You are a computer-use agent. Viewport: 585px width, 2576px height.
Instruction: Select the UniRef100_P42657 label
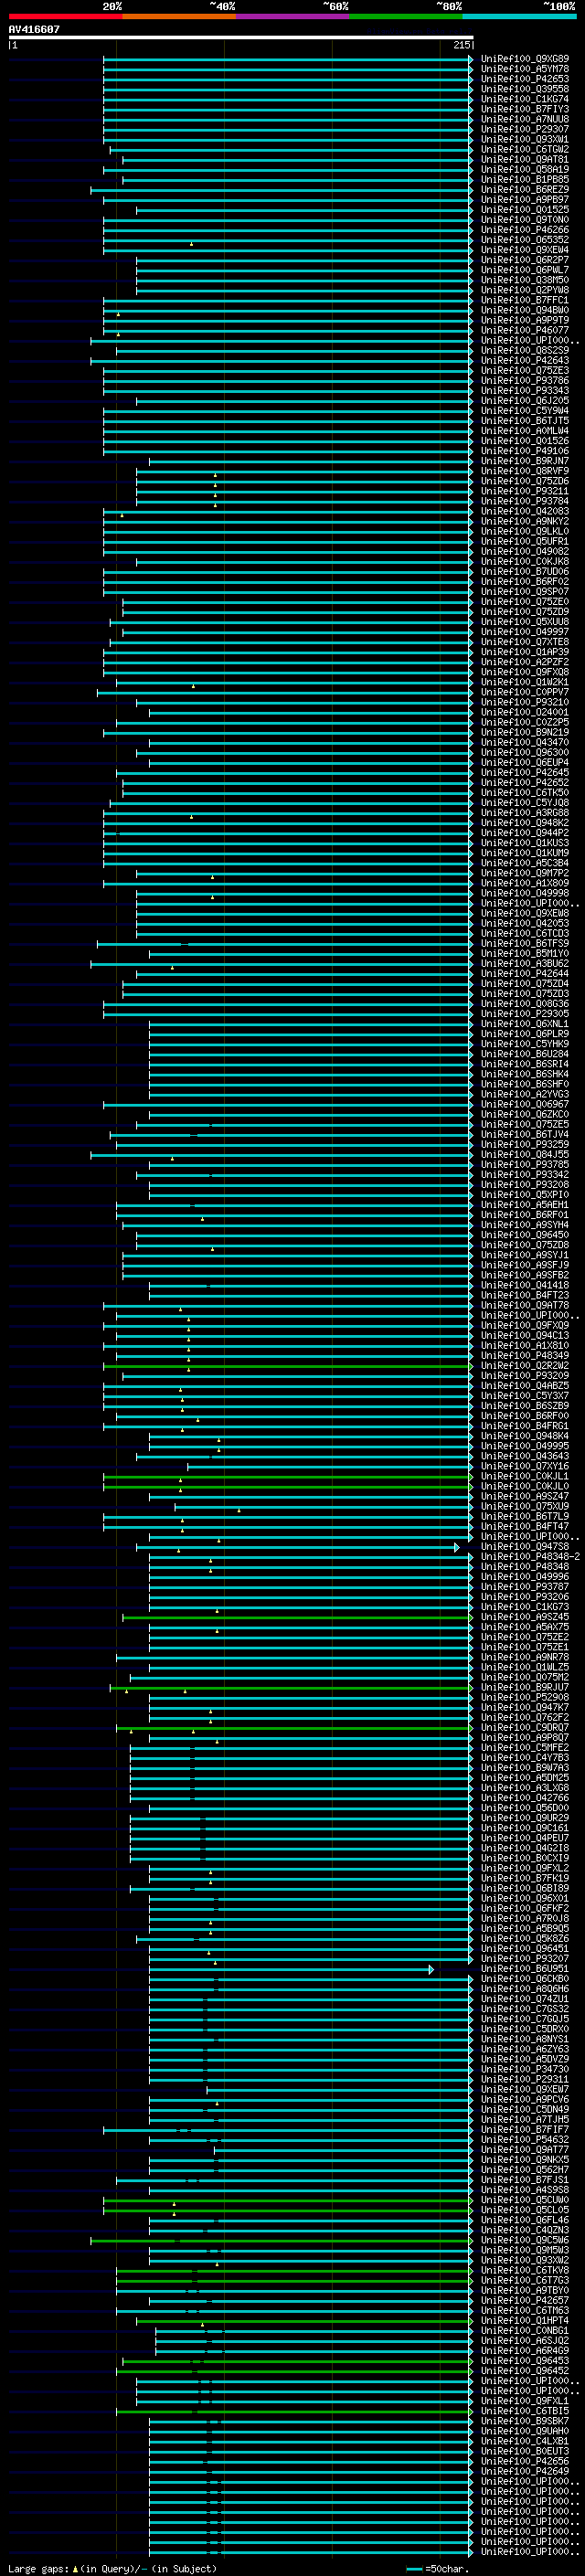pyautogui.click(x=525, y=2300)
